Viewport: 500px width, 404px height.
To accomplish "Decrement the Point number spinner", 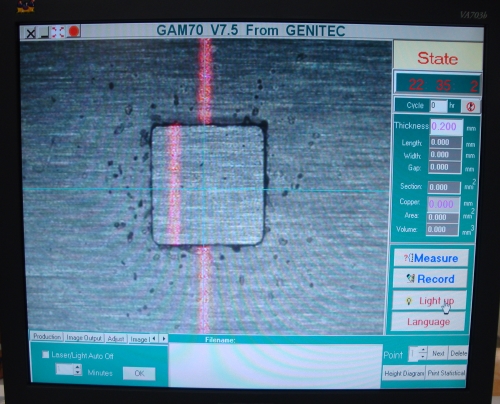I will pyautogui.click(x=423, y=357).
